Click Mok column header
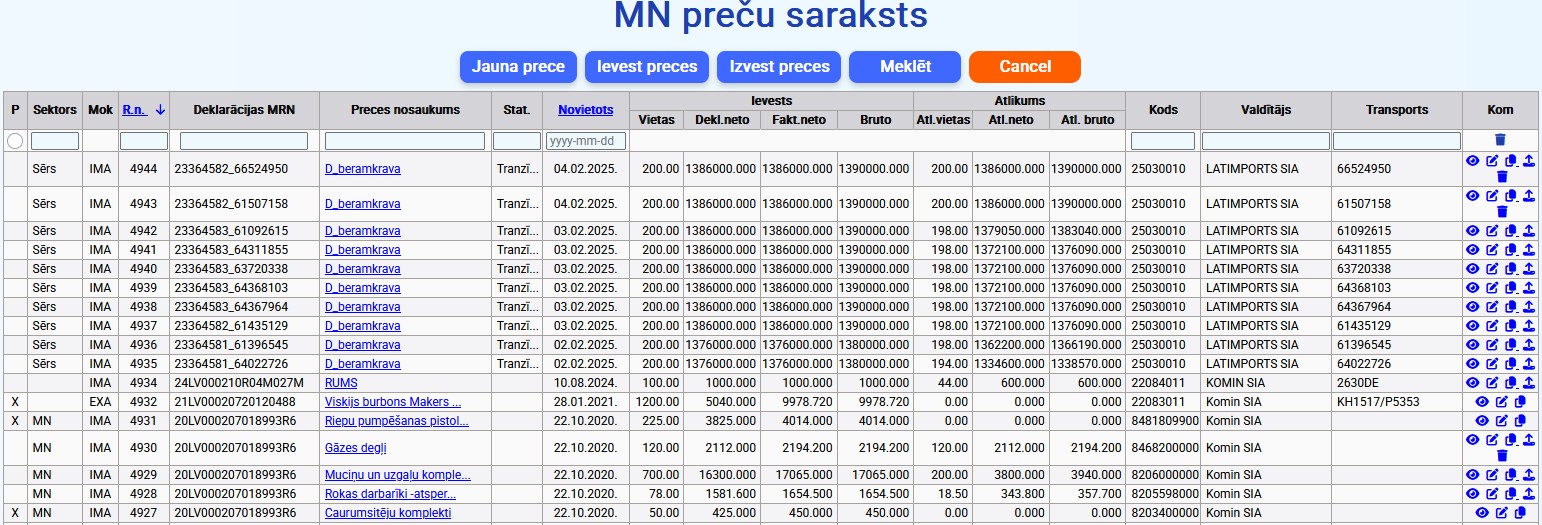This screenshot has height=525, width=1542. point(100,110)
